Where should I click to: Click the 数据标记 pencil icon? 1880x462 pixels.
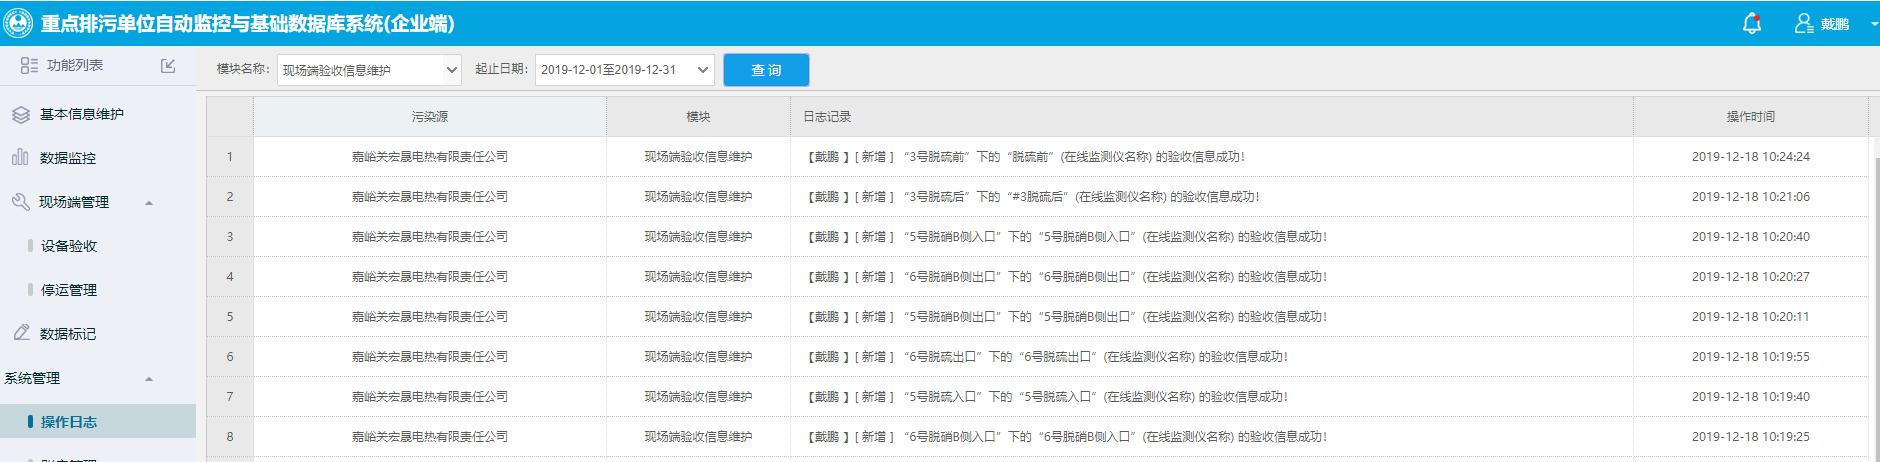[21, 333]
